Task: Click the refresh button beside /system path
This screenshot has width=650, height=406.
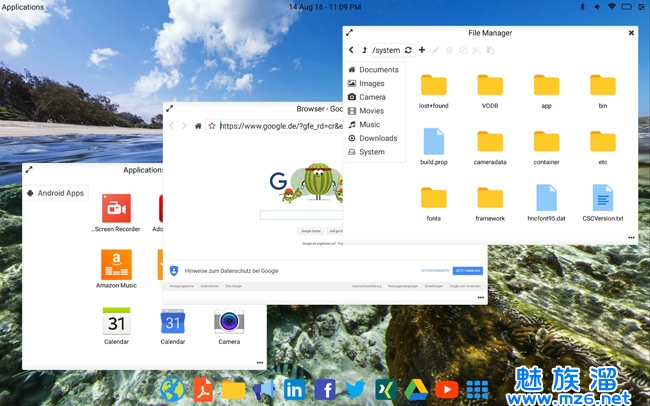Action: click(408, 50)
